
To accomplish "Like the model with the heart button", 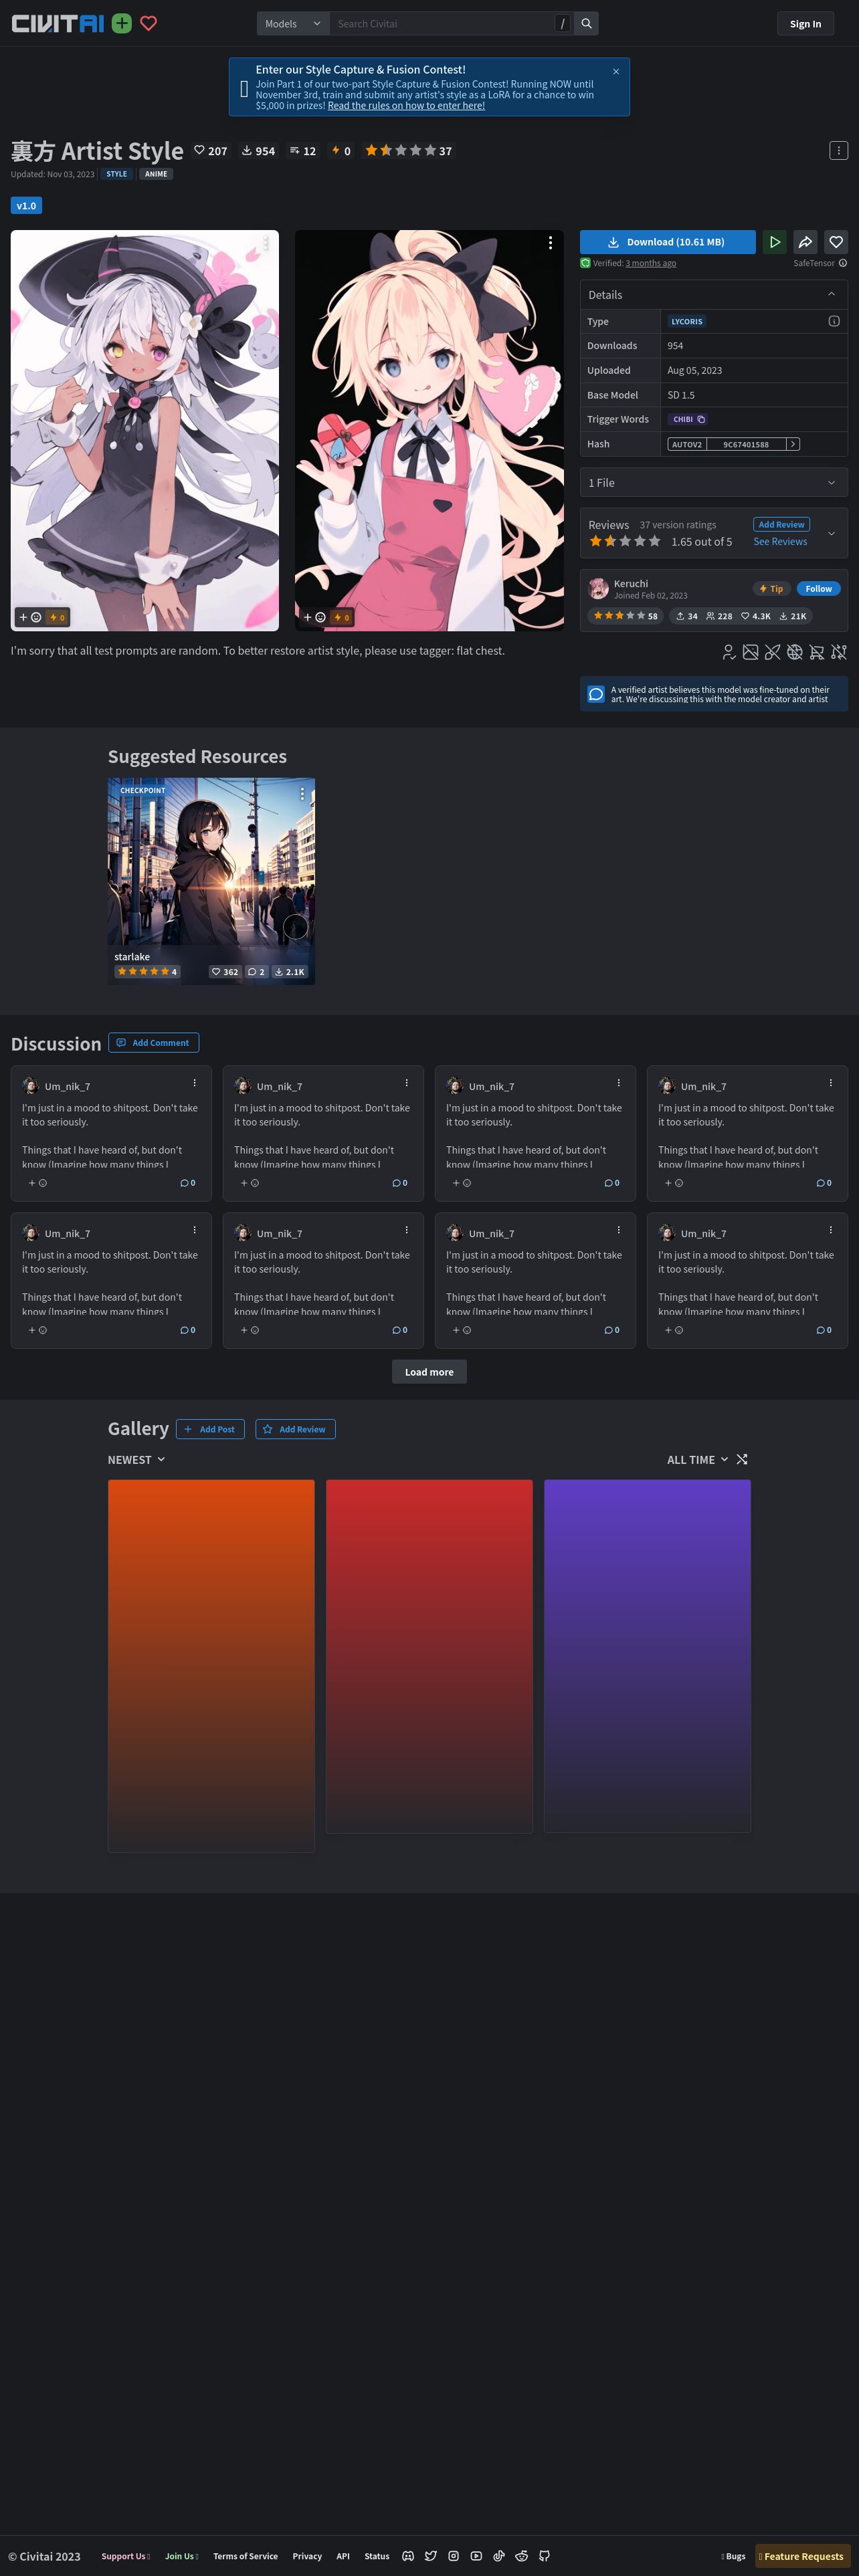I will [836, 242].
